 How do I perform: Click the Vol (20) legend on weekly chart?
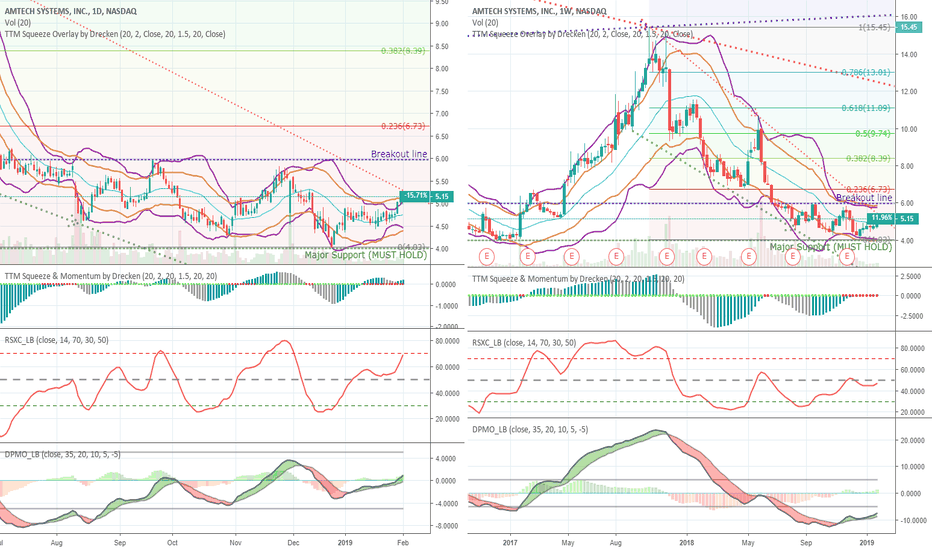pyautogui.click(x=485, y=23)
